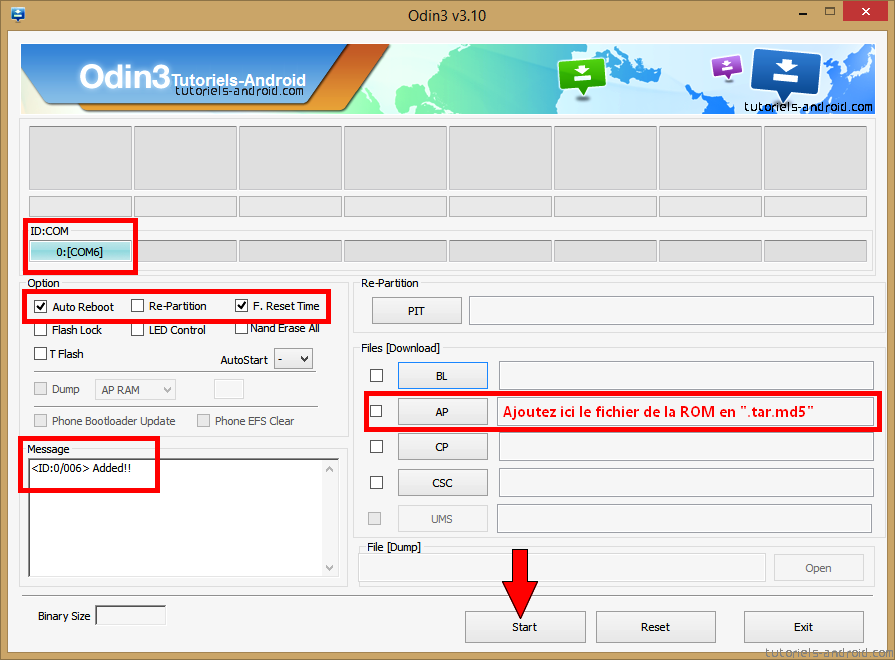This screenshot has height=660, width=895.
Task: Click the CSC file path field
Action: pos(686,482)
